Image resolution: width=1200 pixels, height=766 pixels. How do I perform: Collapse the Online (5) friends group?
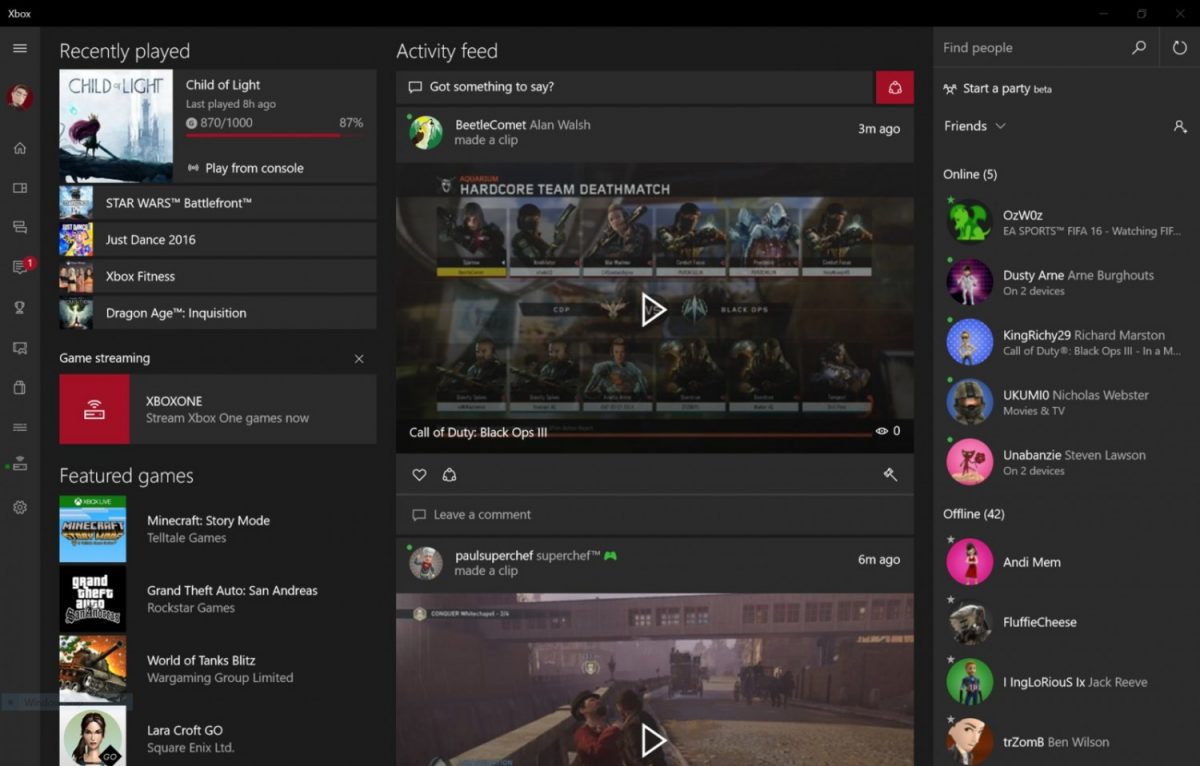[x=970, y=174]
